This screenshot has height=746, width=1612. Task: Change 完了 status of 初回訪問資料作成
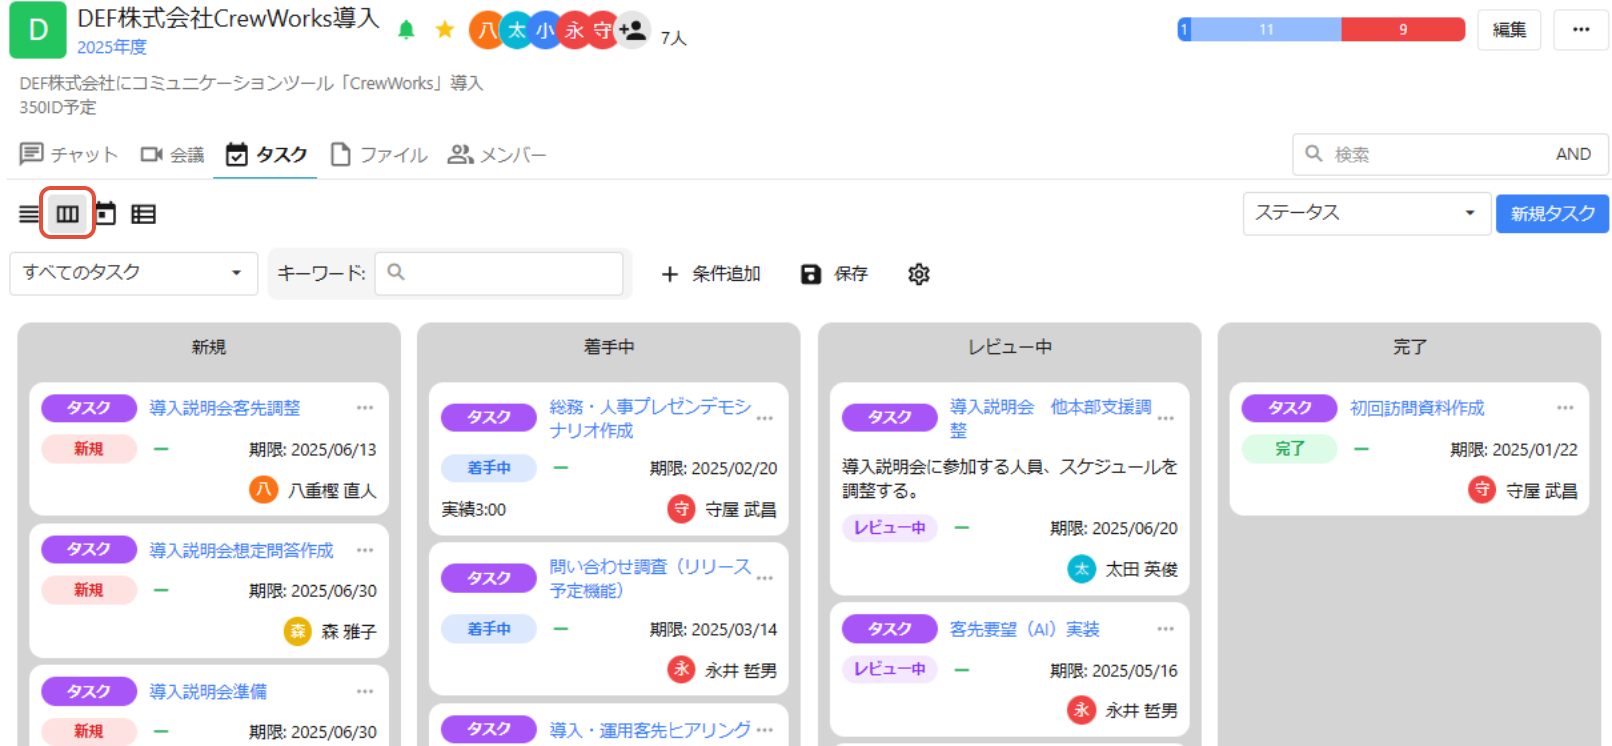[1290, 449]
